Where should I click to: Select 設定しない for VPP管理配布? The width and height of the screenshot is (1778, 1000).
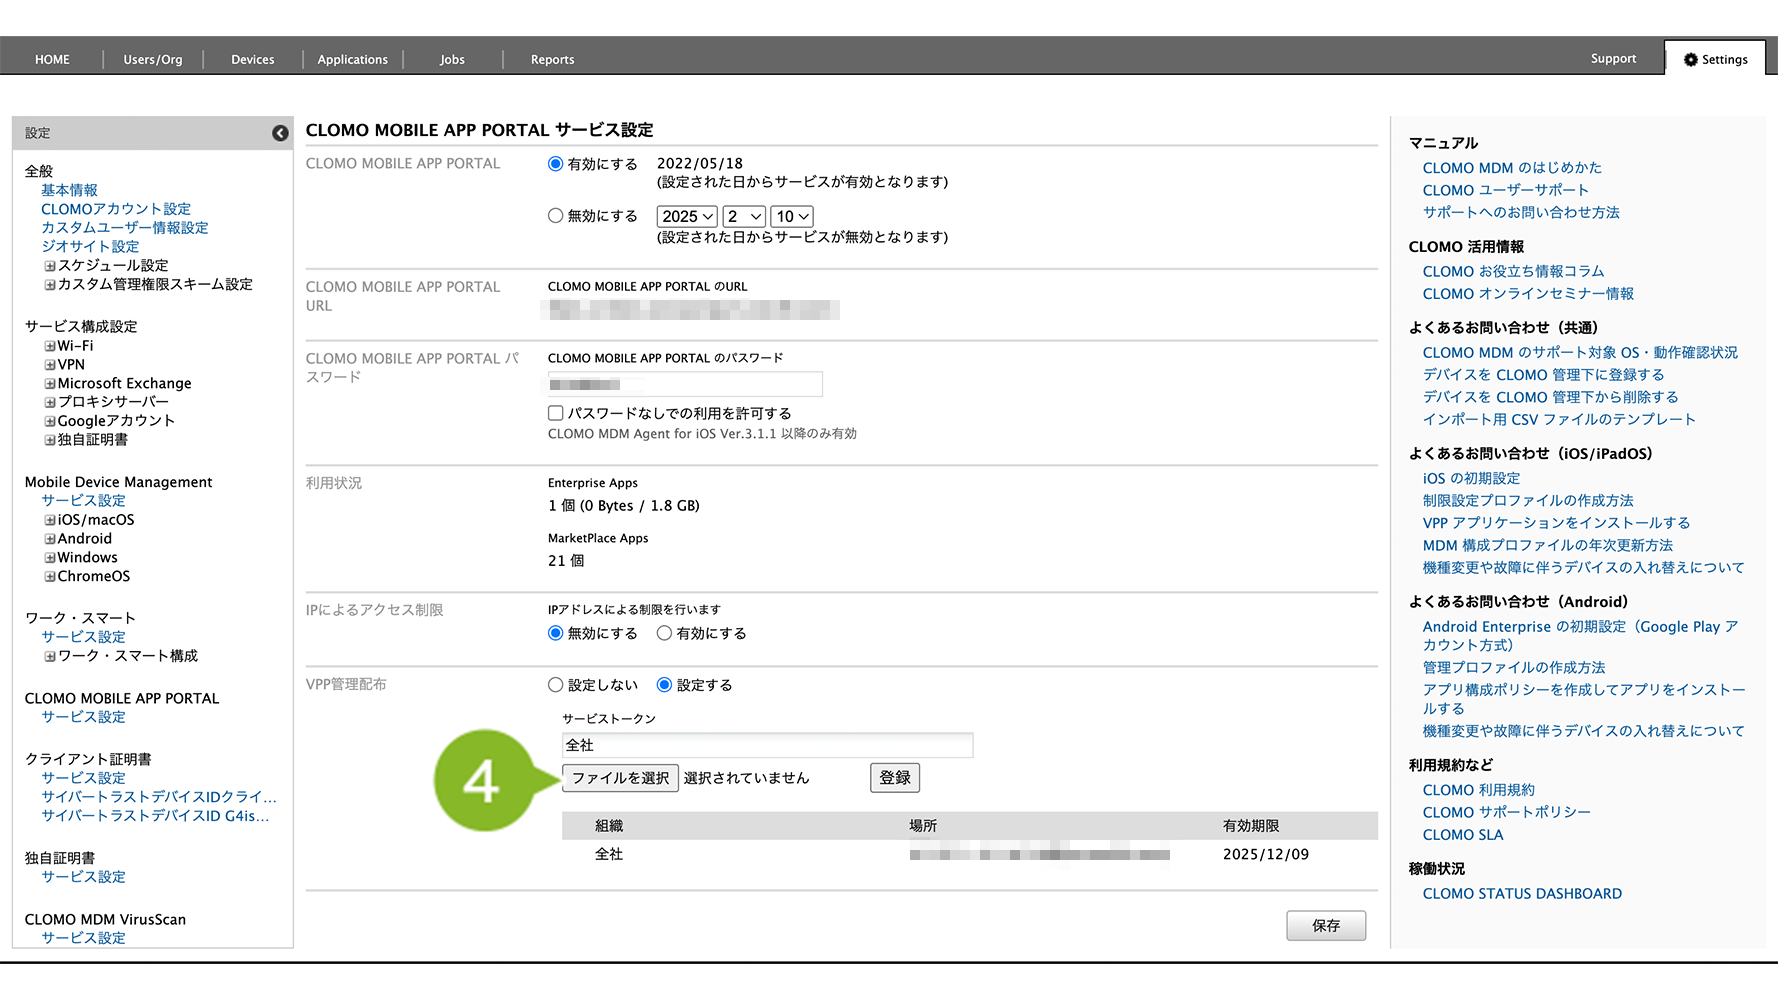pyautogui.click(x=556, y=685)
